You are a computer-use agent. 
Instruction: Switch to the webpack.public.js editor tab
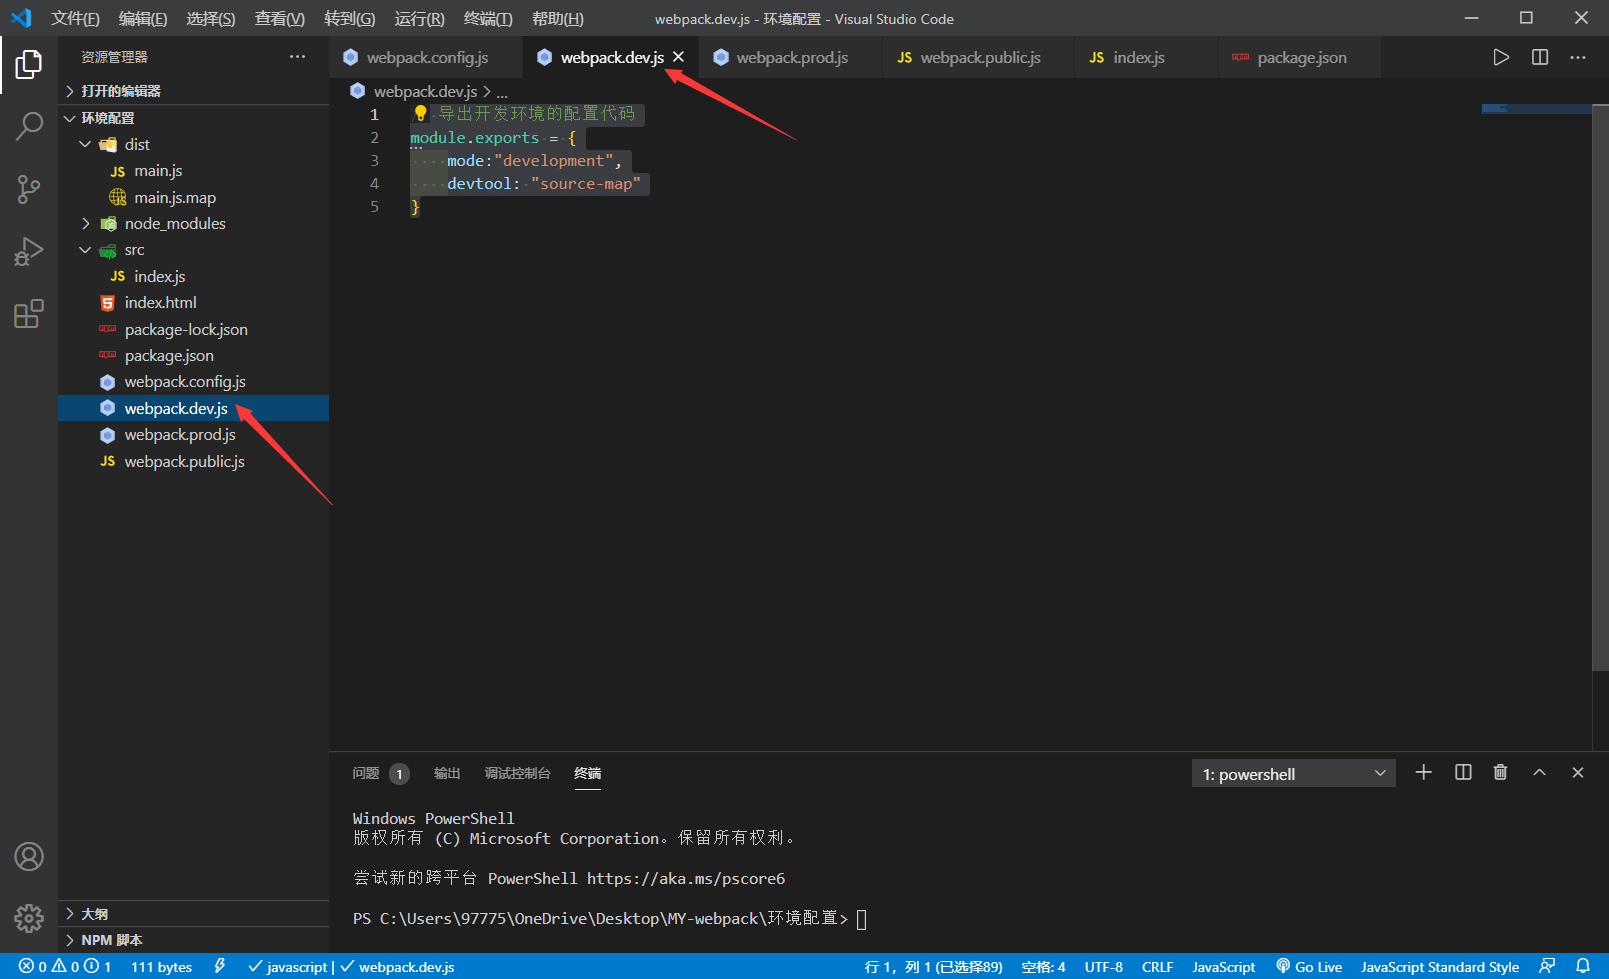(x=980, y=57)
